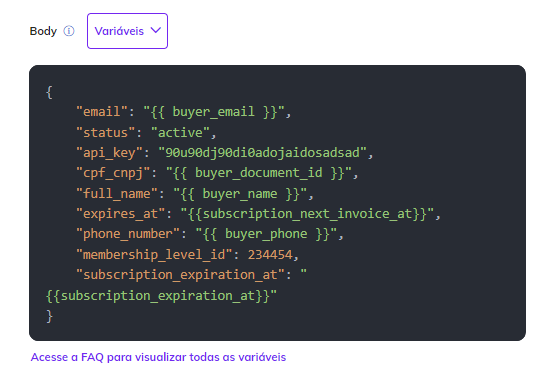Screen dimensions: 540x372
Task: Click the "Body" label
Action: pyautogui.click(x=43, y=31)
